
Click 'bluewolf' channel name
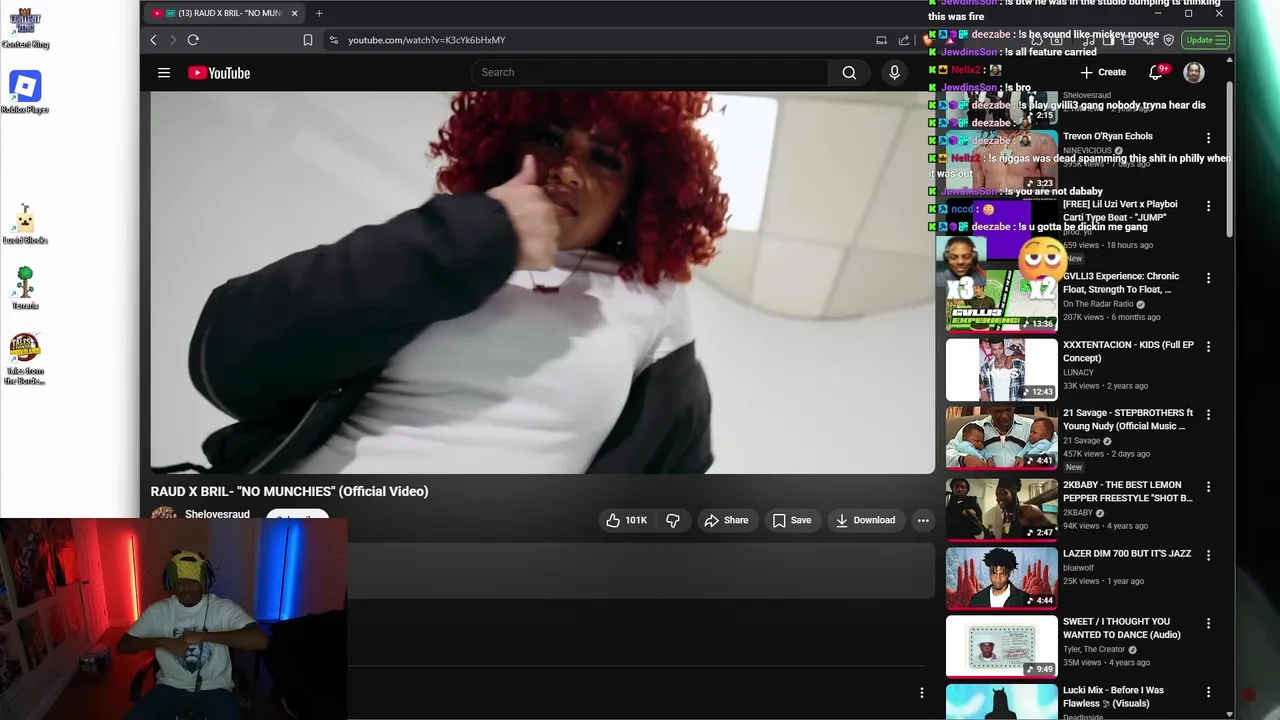[1078, 568]
